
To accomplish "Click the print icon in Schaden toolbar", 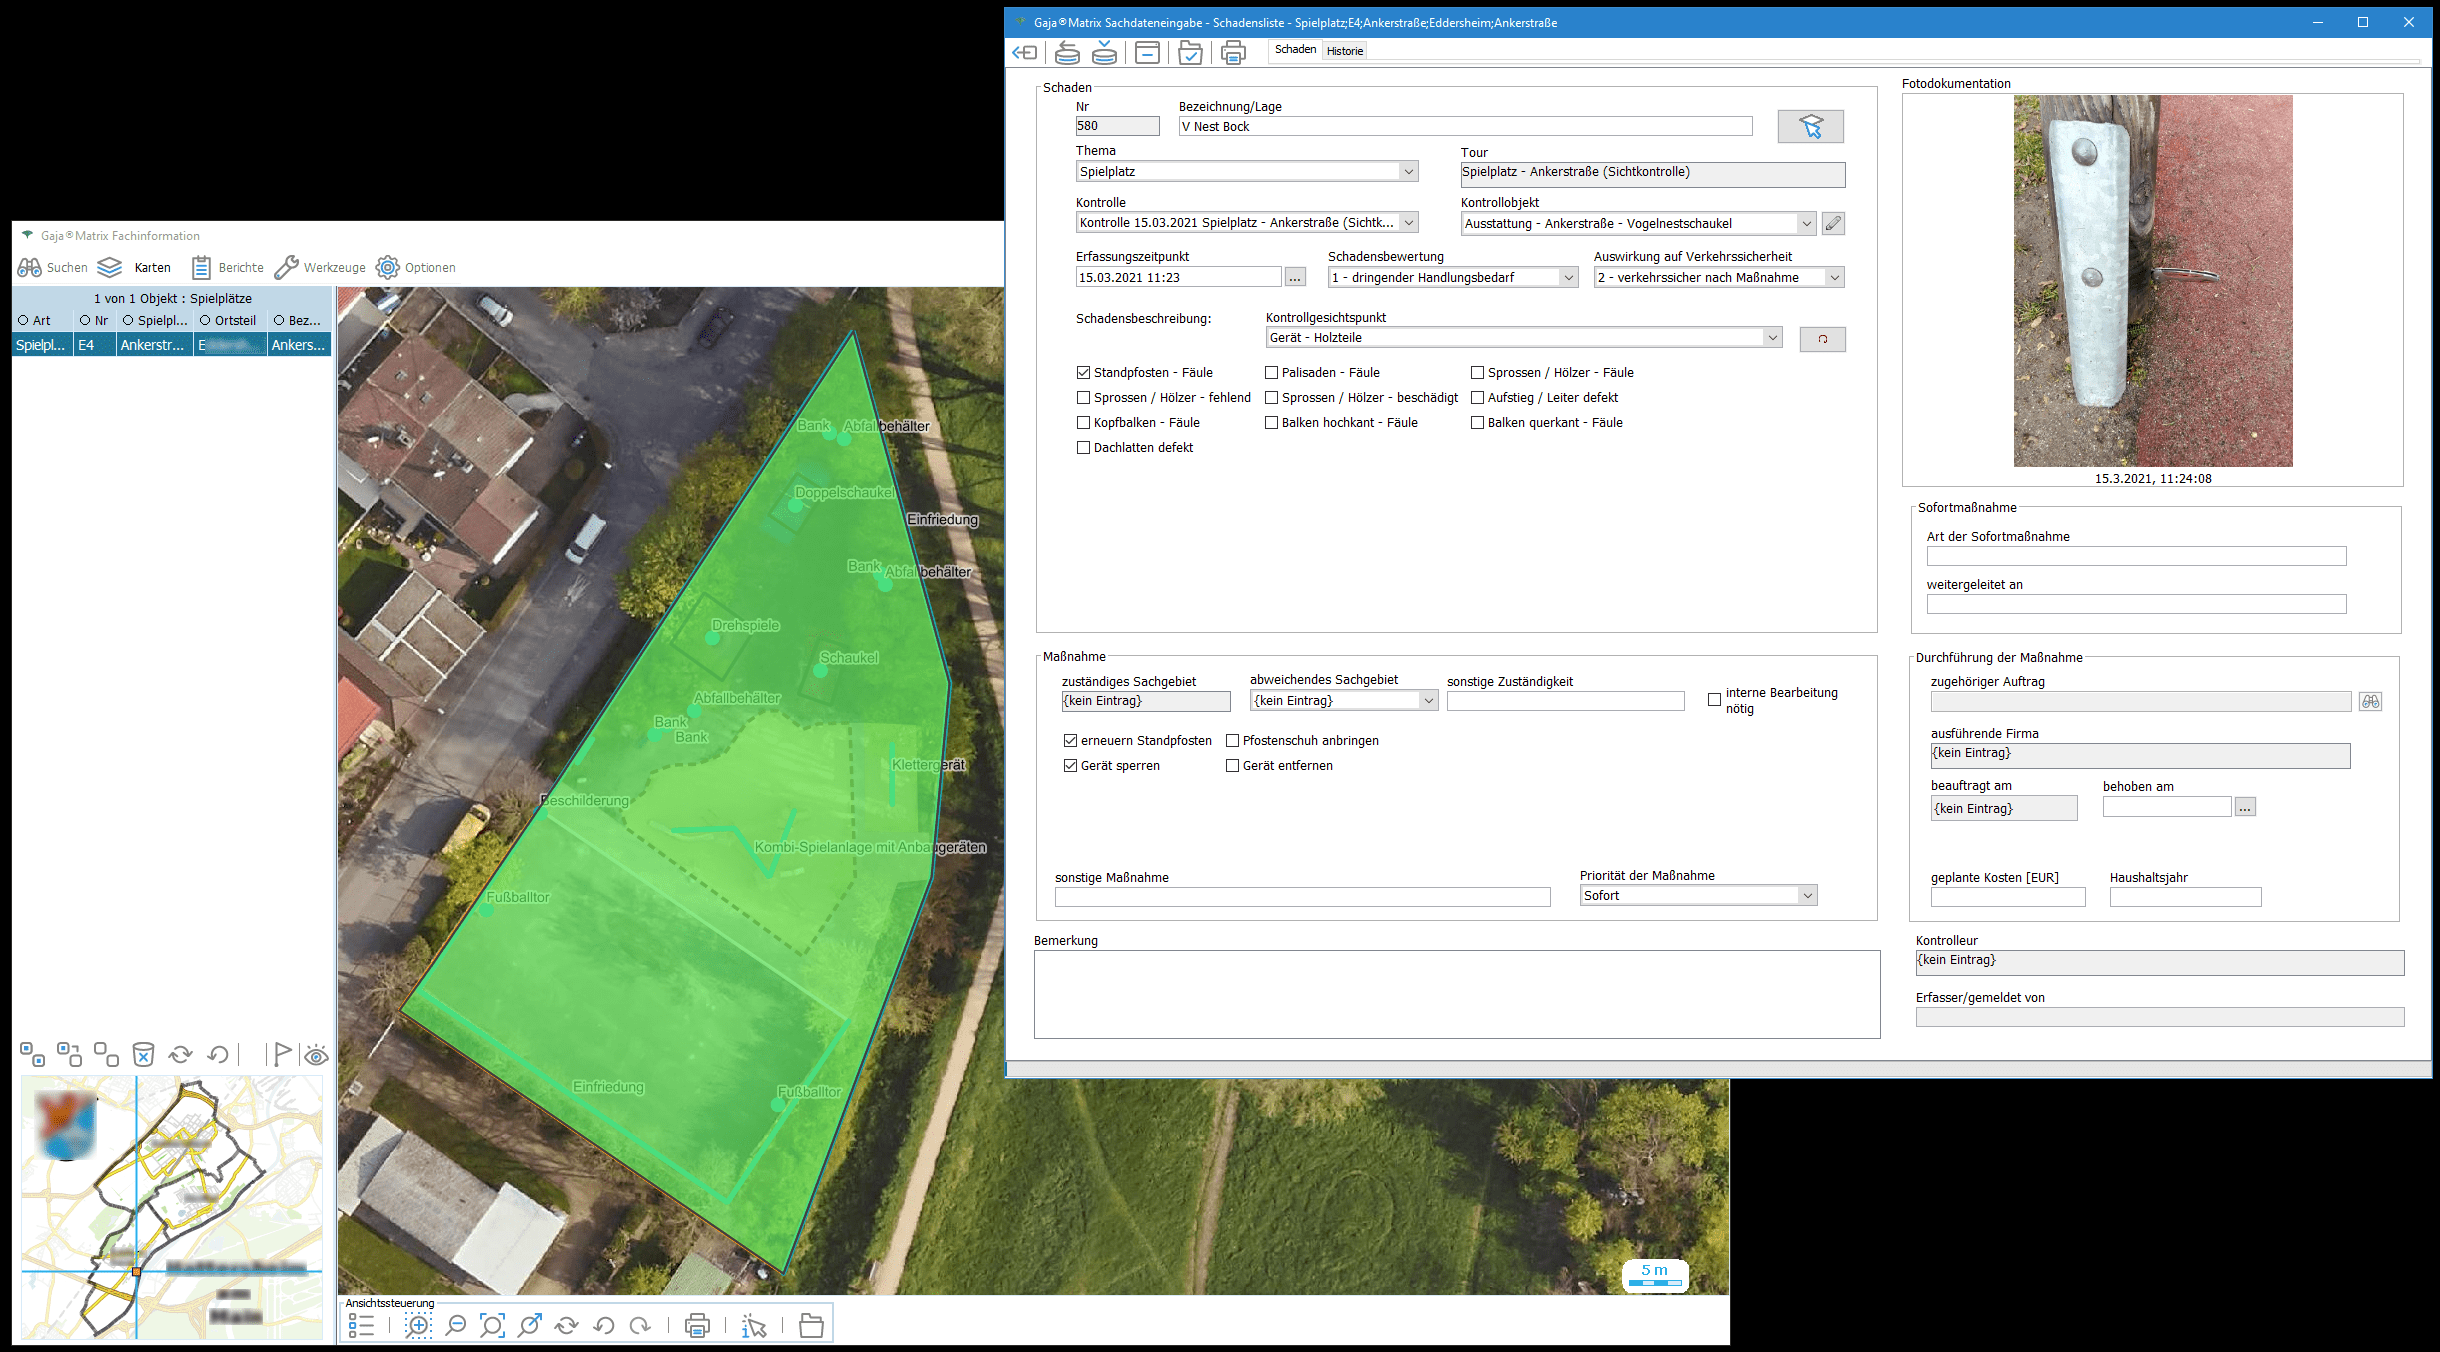I will tap(1233, 52).
